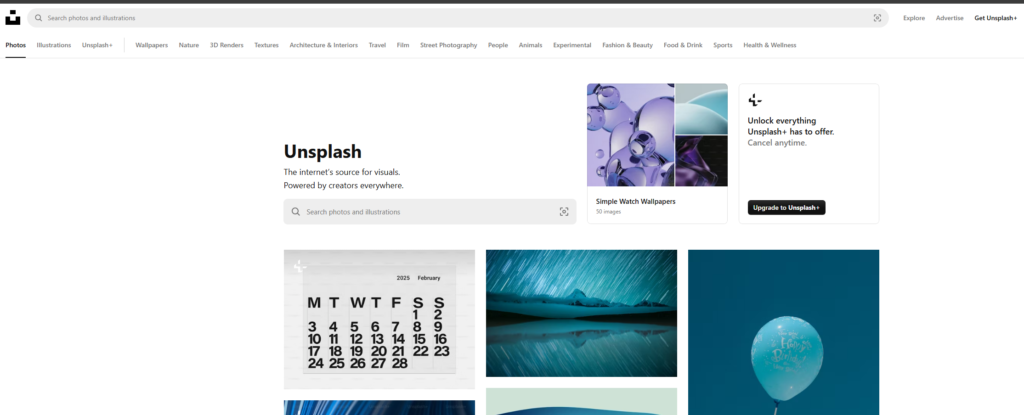Image resolution: width=1024 pixels, height=415 pixels.
Task: Open the Advertise link
Action: pyautogui.click(x=949, y=18)
